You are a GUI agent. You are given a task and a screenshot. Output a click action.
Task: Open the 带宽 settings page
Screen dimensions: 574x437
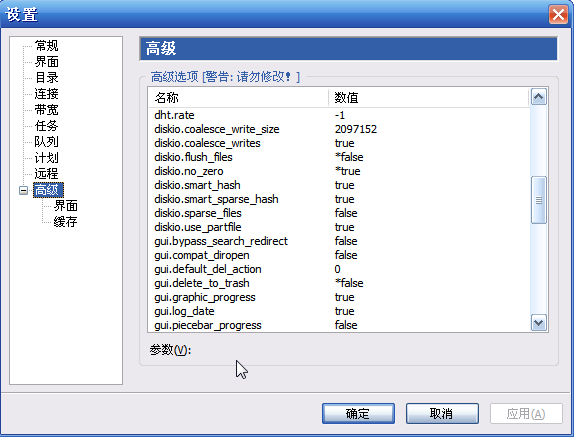pos(46,110)
